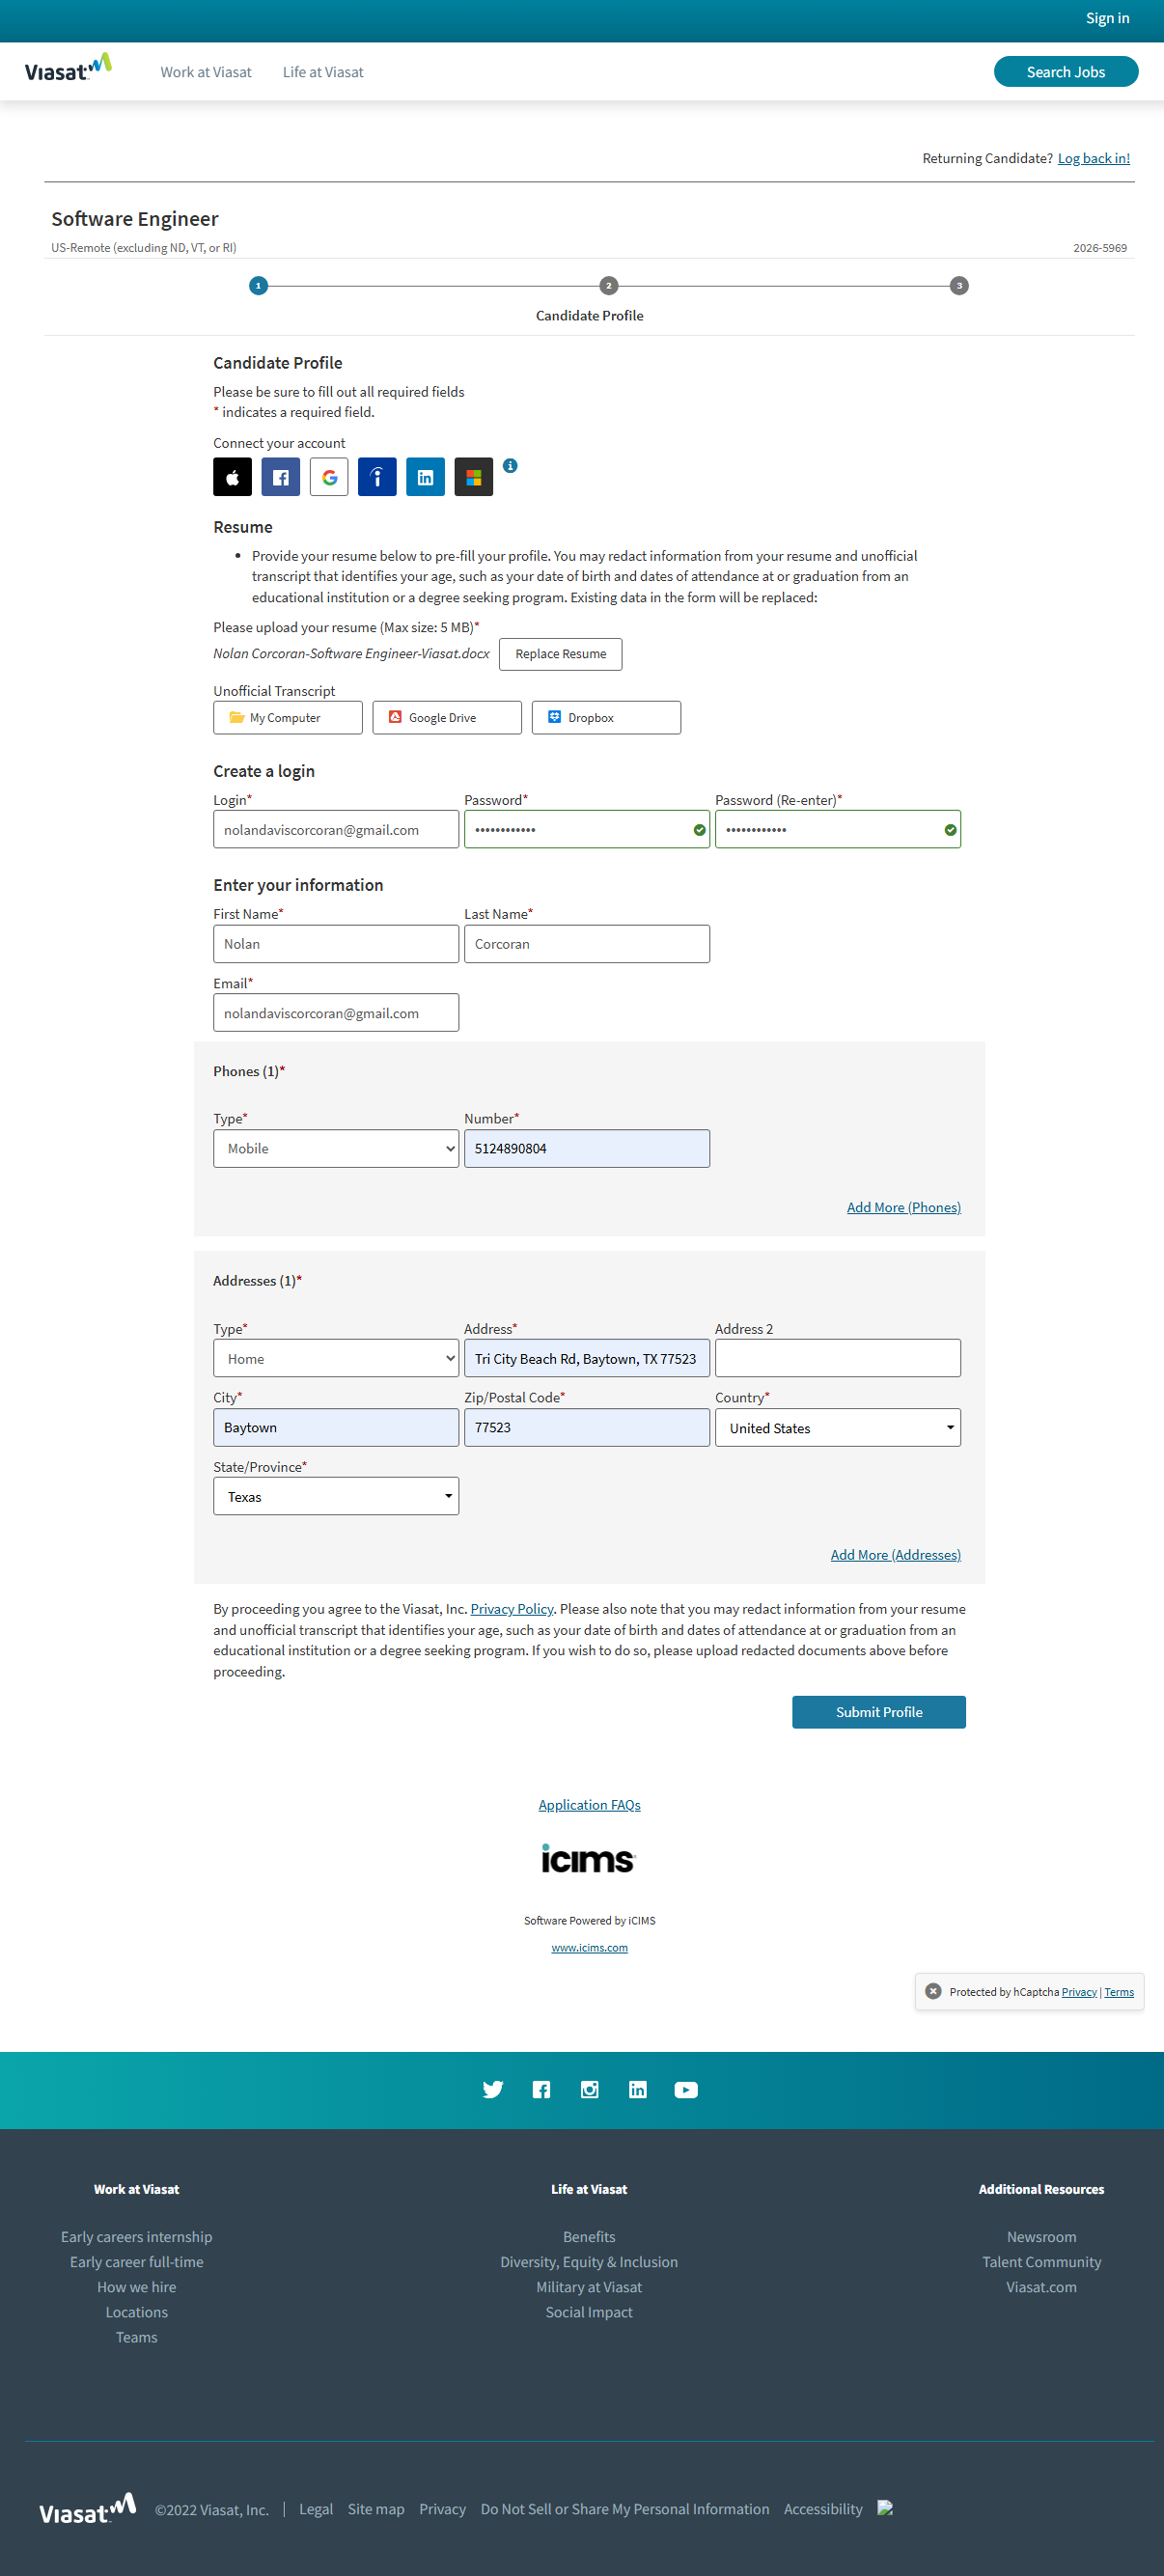Click the Replace Resume button

[x=560, y=654]
